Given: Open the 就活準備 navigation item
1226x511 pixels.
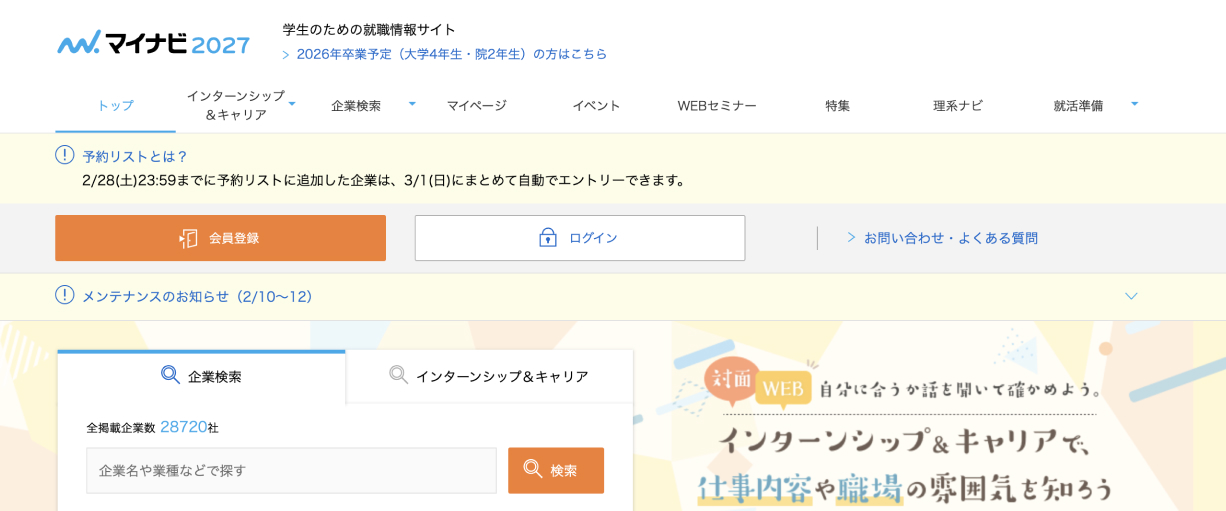Looking at the screenshot, I should (x=1078, y=106).
